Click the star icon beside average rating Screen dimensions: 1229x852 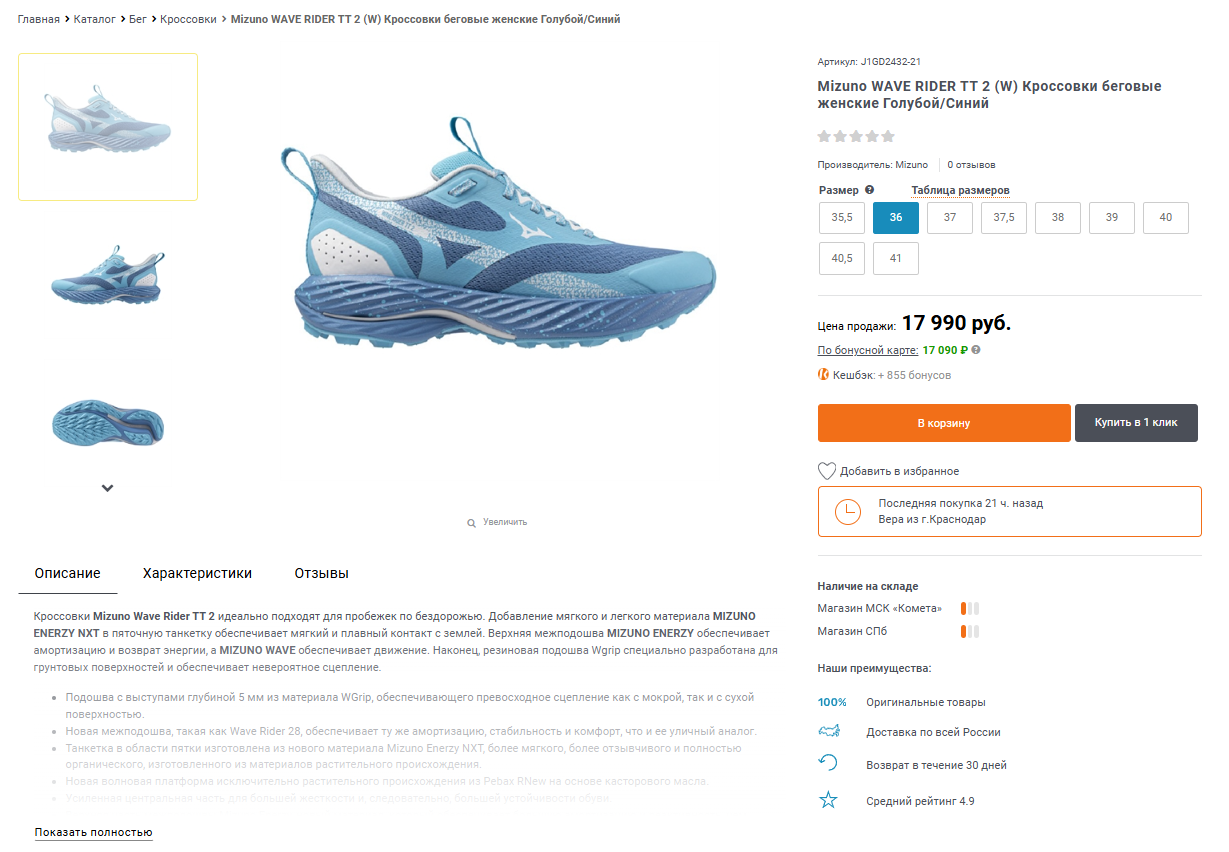[828, 800]
